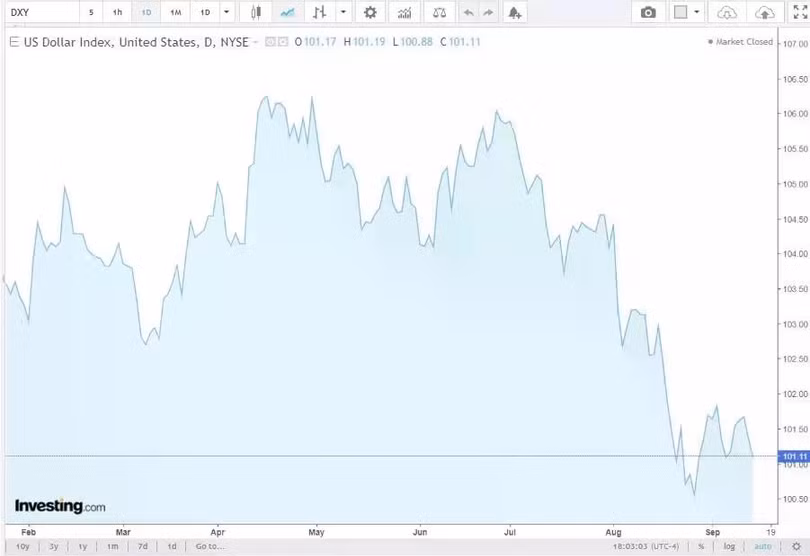Set range to 1y
This screenshot has width=810, height=556.
(x=83, y=546)
